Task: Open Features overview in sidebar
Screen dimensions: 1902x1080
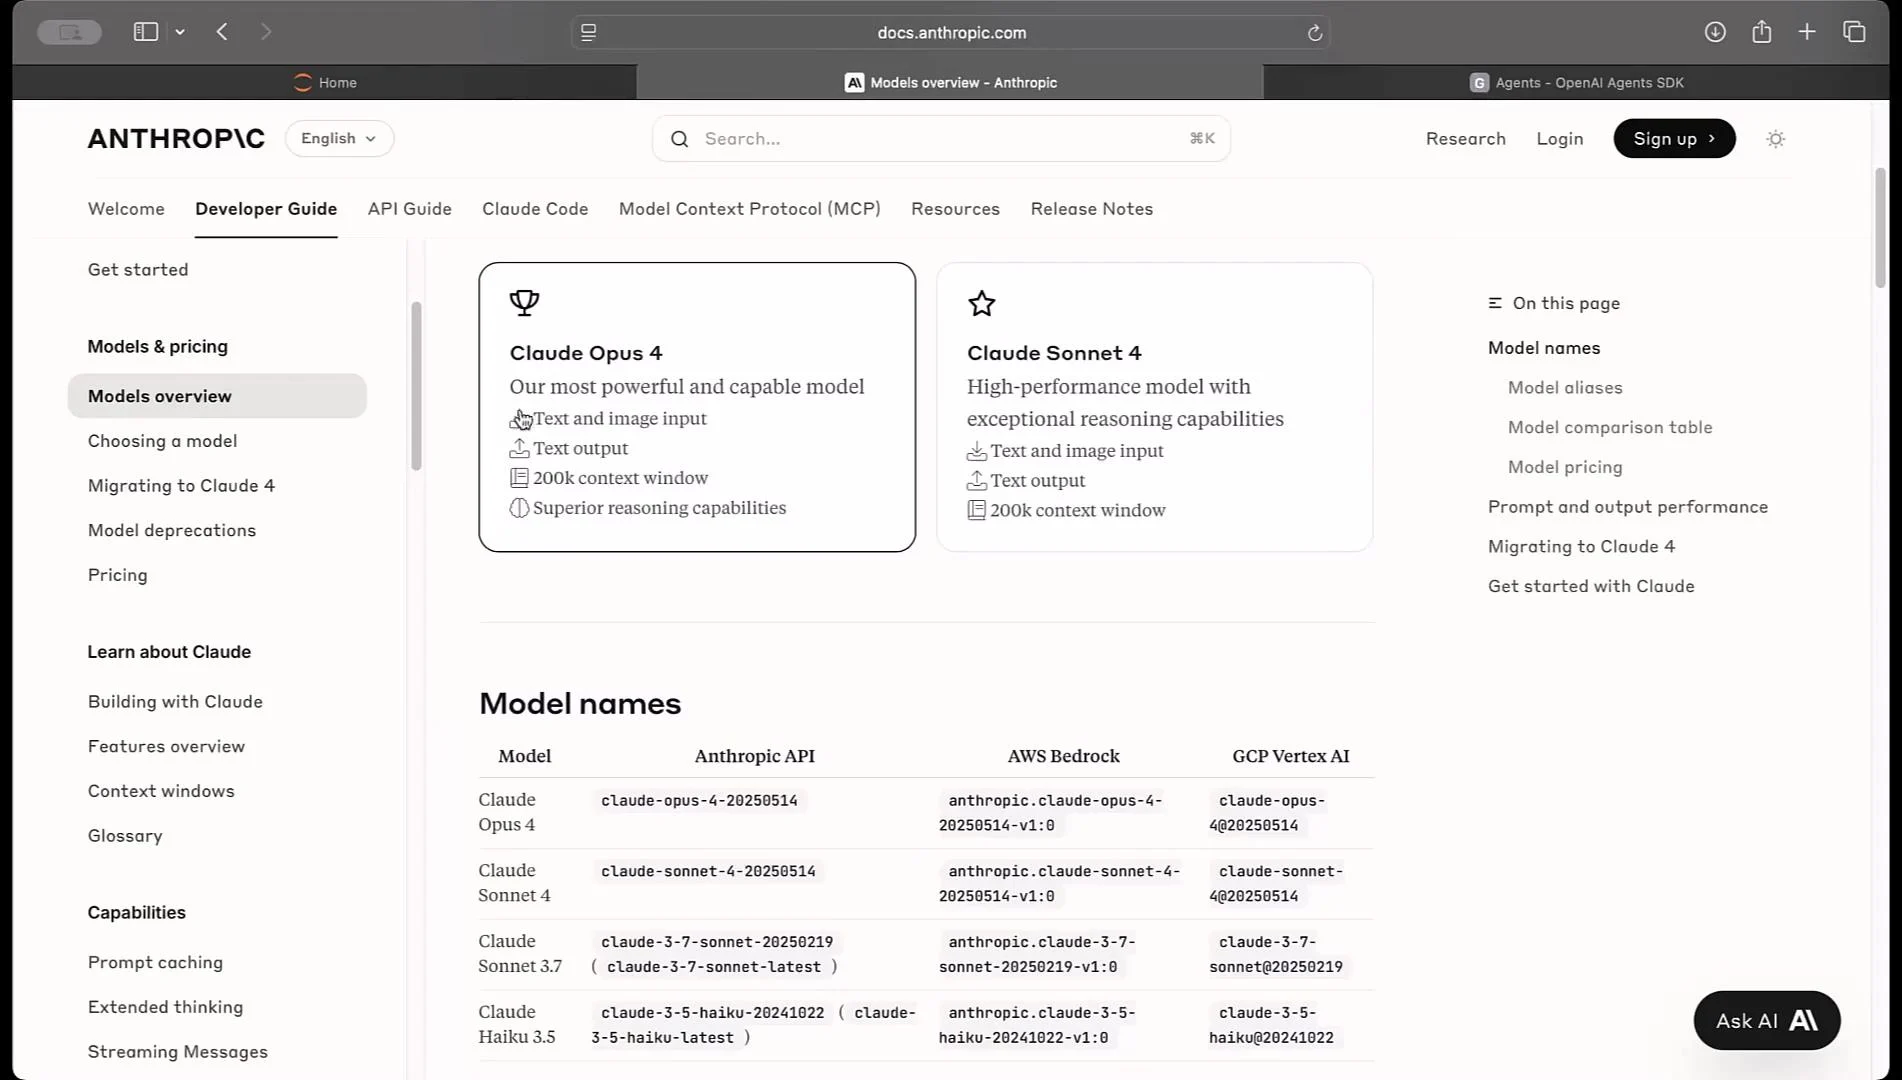Action: pyautogui.click(x=166, y=747)
